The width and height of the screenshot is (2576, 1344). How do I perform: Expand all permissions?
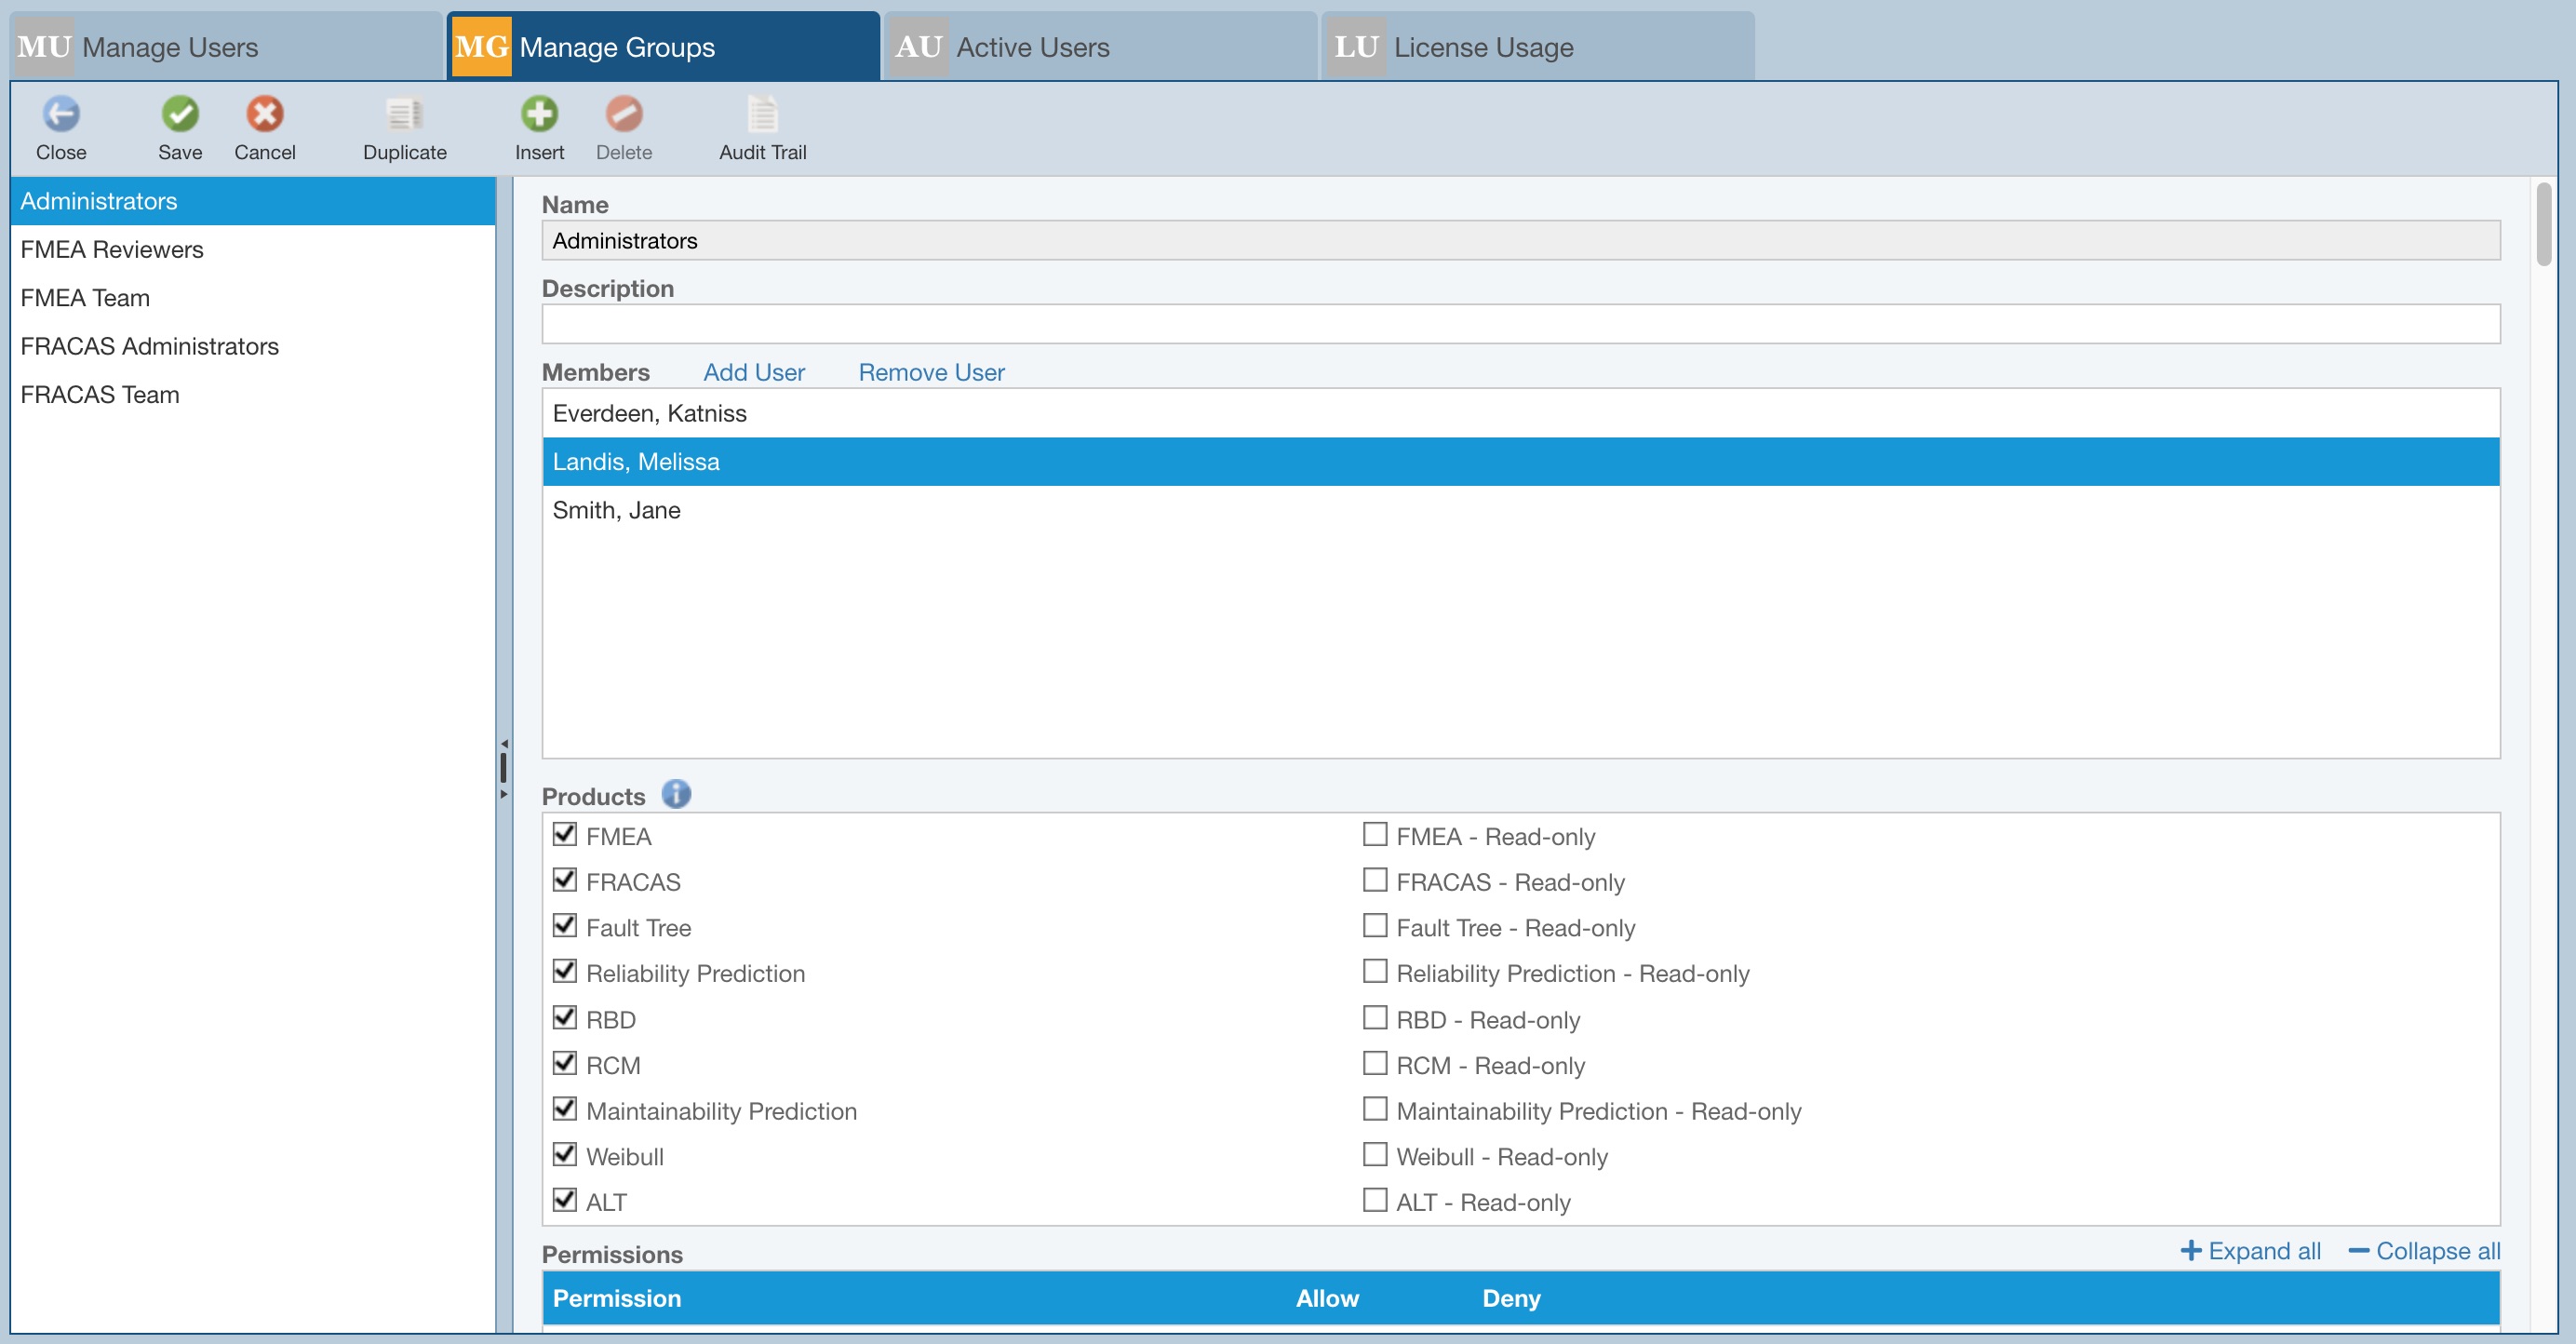(x=2251, y=1251)
